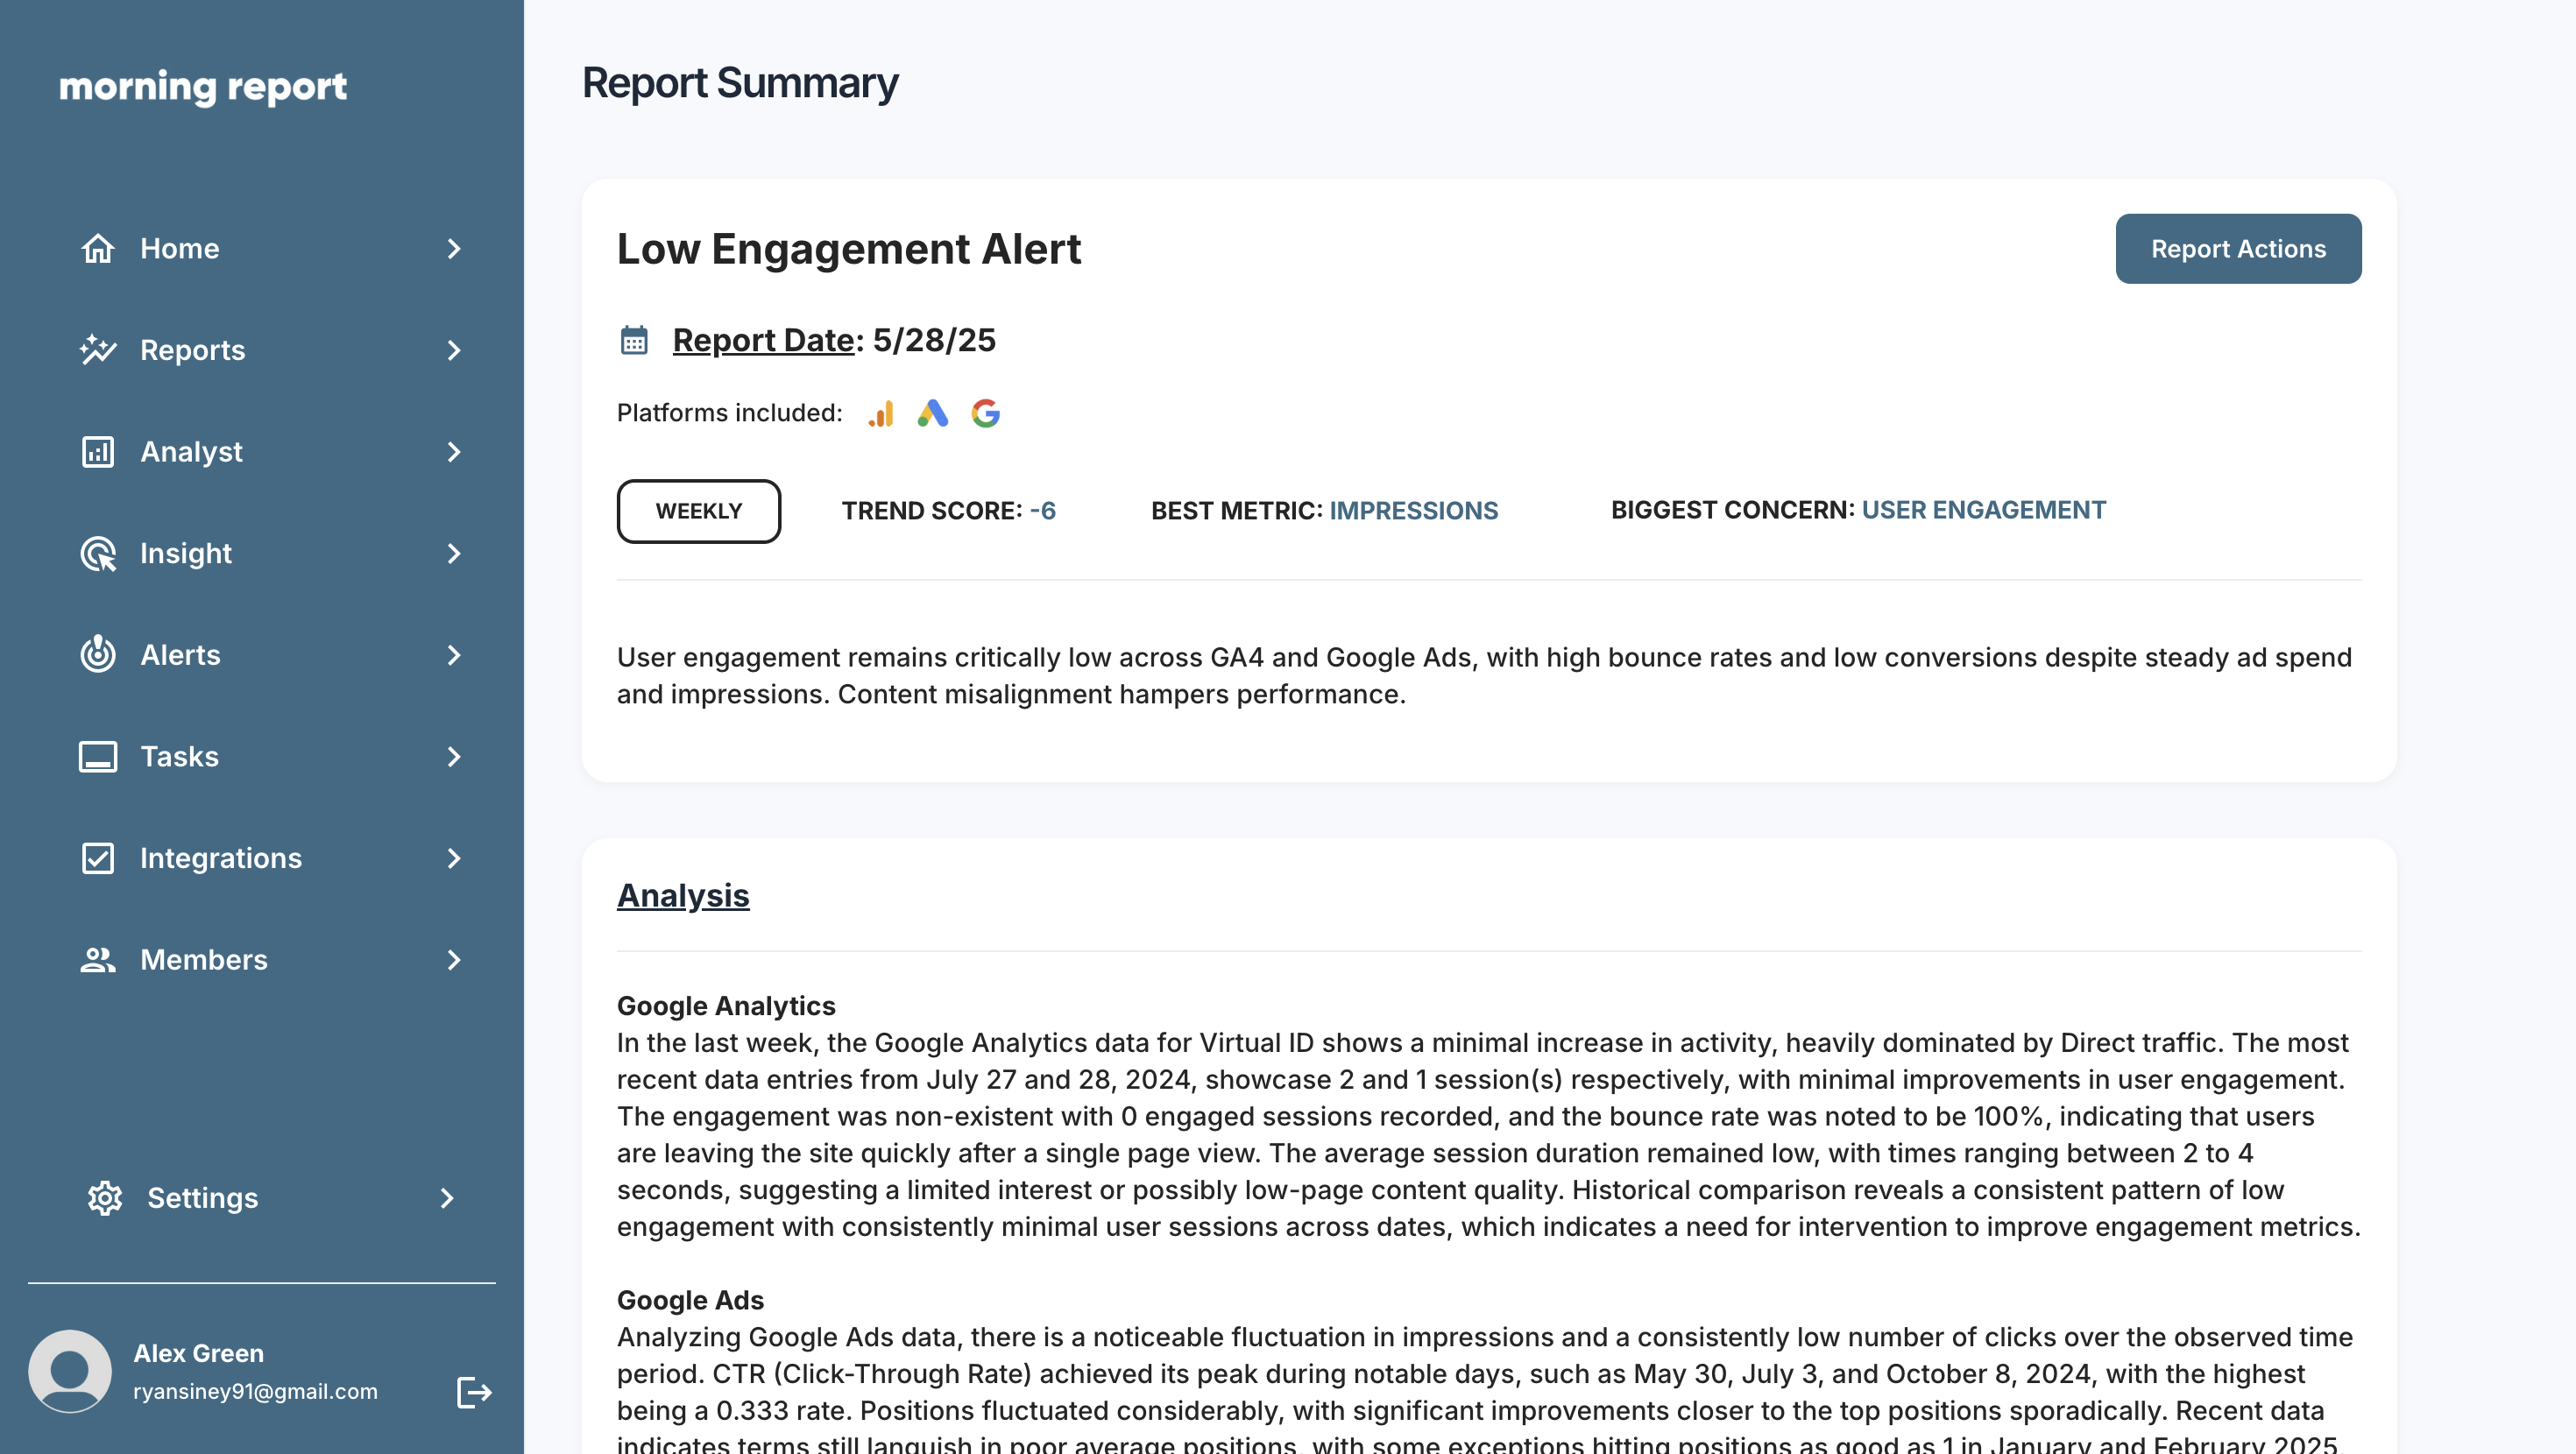
Task: Click the Settings gear icon
Action: point(105,1198)
